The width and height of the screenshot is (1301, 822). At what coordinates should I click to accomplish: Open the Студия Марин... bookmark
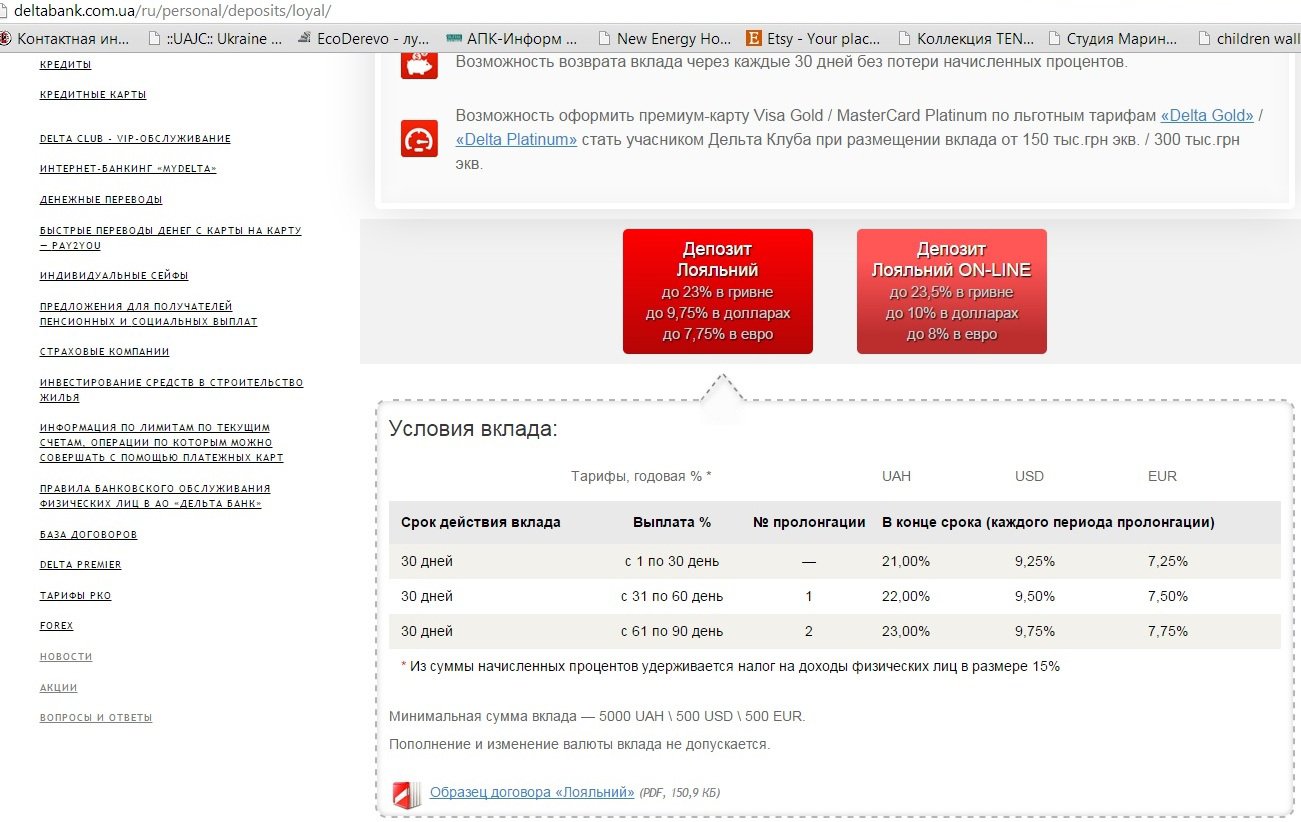[1114, 39]
